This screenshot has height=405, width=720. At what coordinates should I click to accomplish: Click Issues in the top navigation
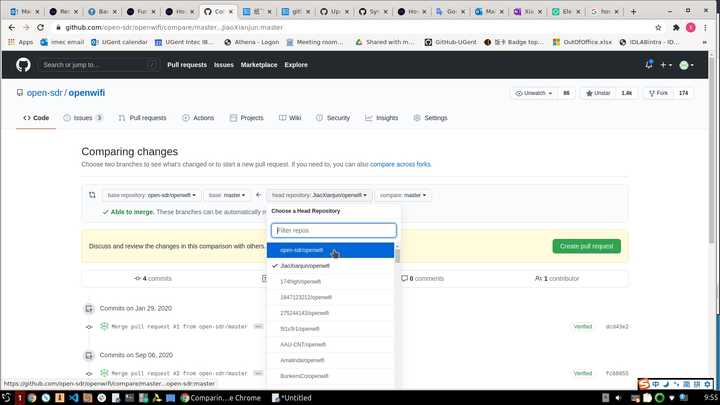[224, 65]
